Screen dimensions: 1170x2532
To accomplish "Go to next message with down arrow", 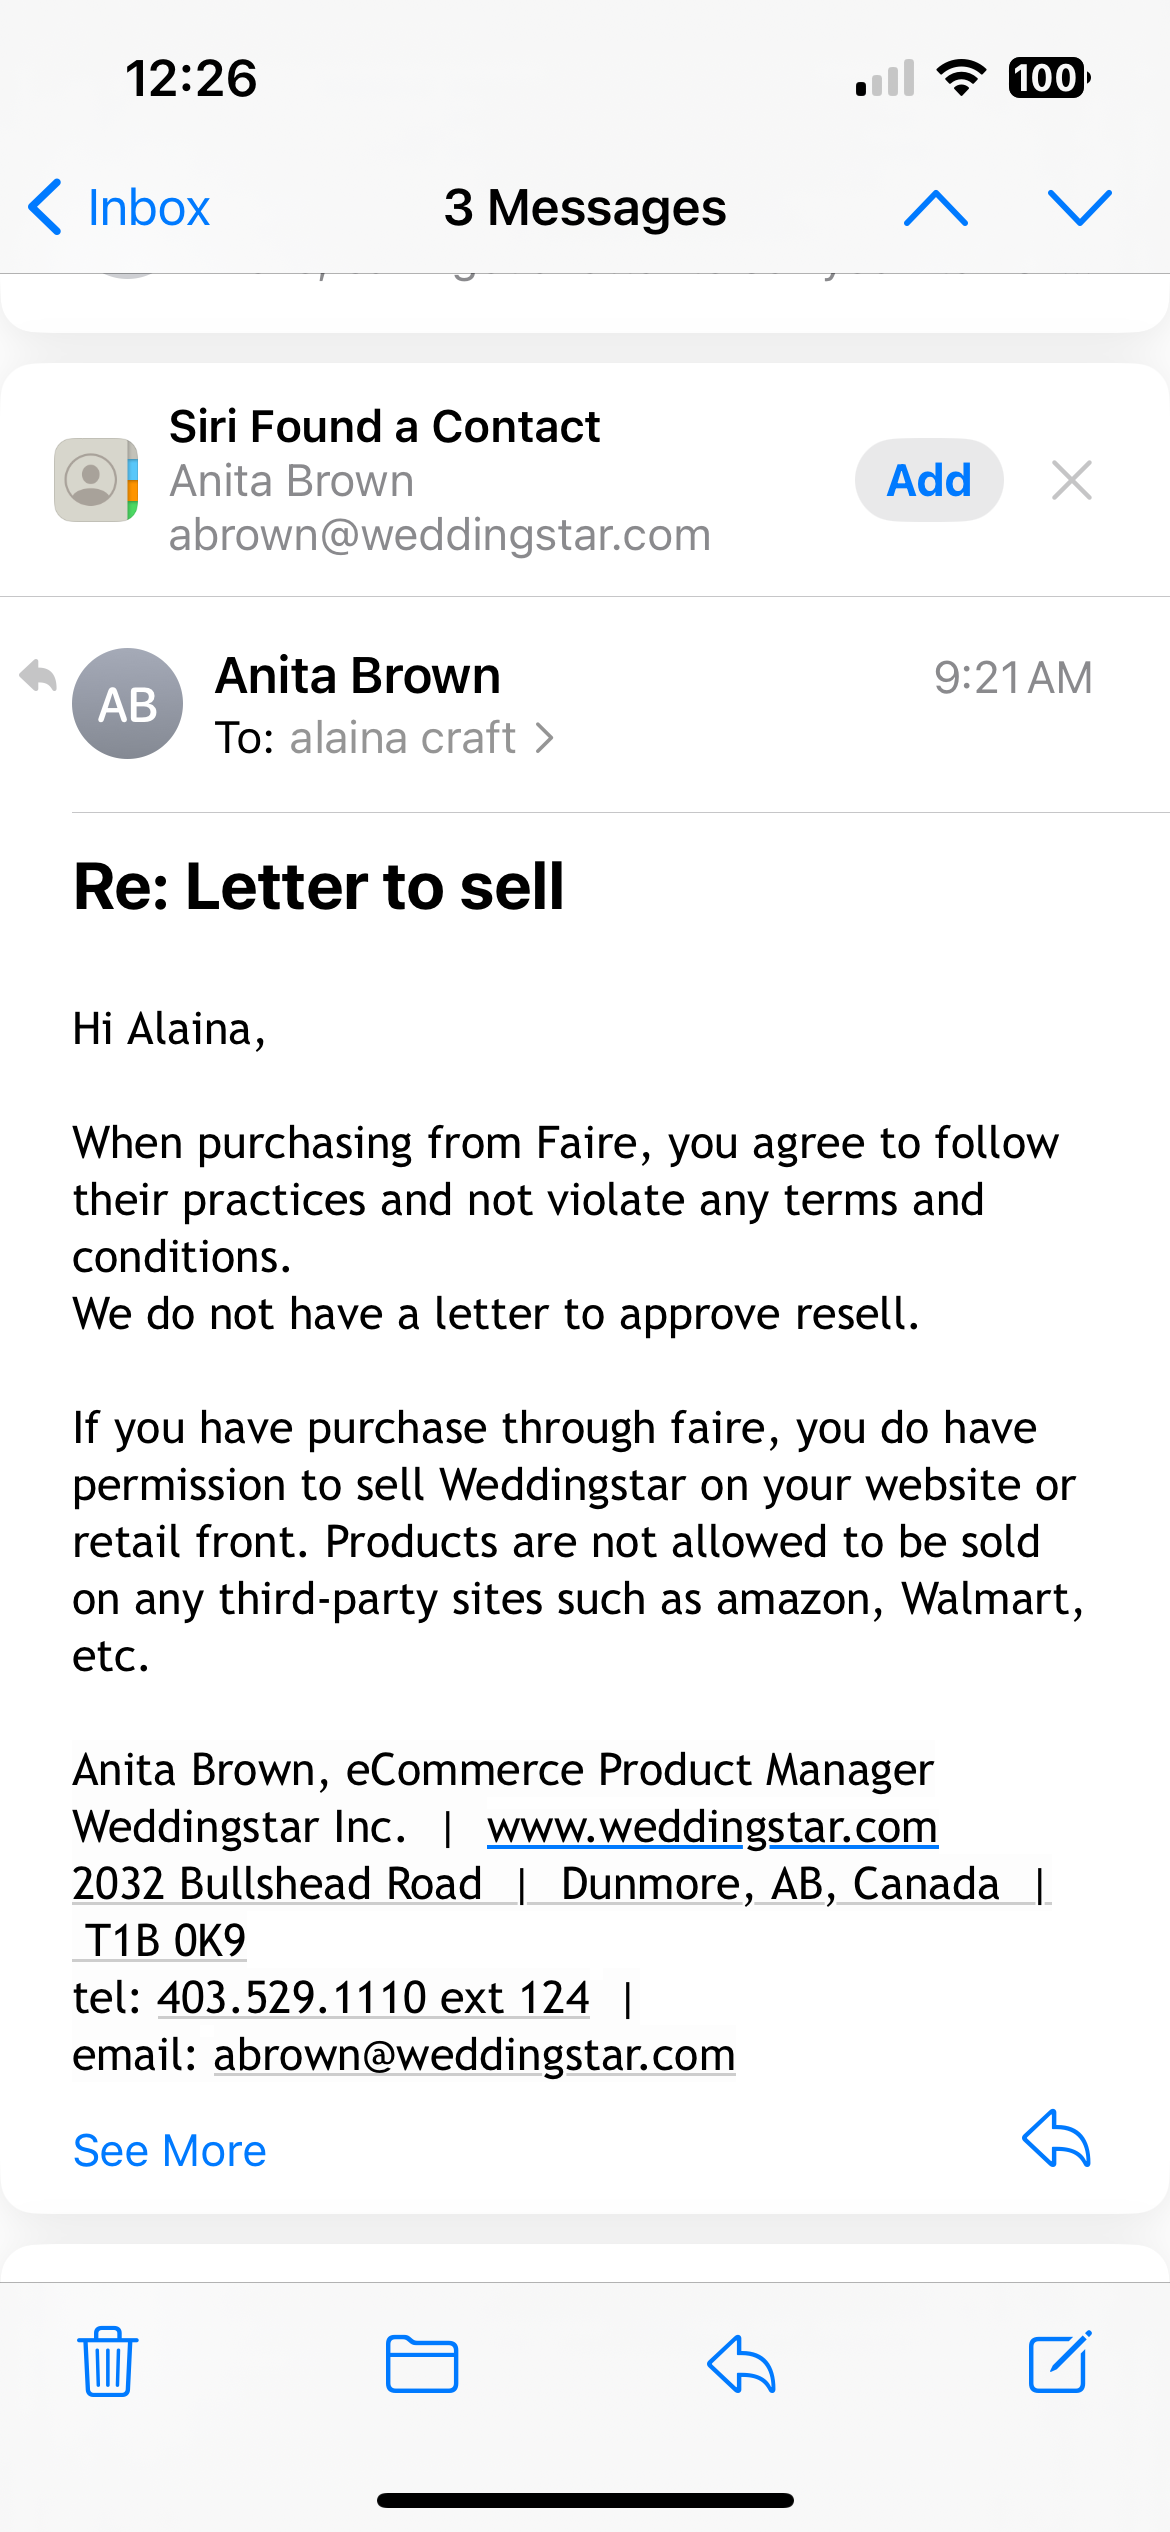I will coord(1079,208).
